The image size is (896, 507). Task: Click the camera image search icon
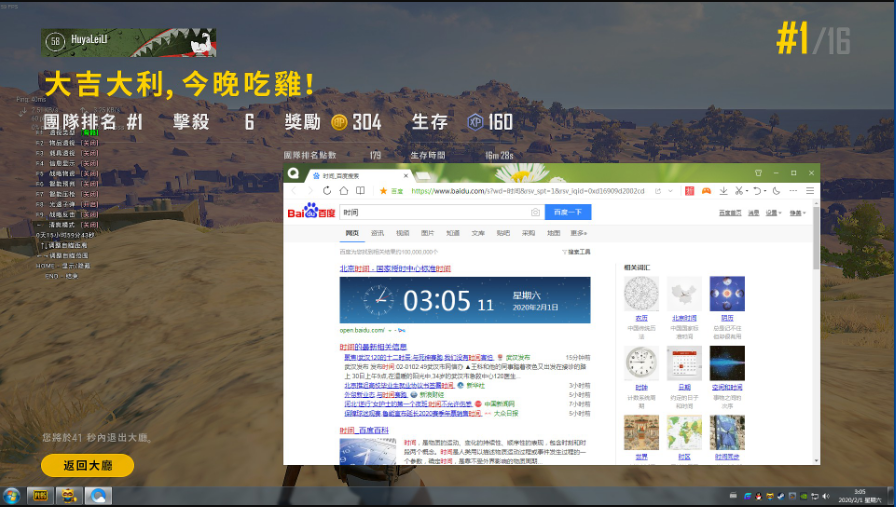tap(535, 212)
